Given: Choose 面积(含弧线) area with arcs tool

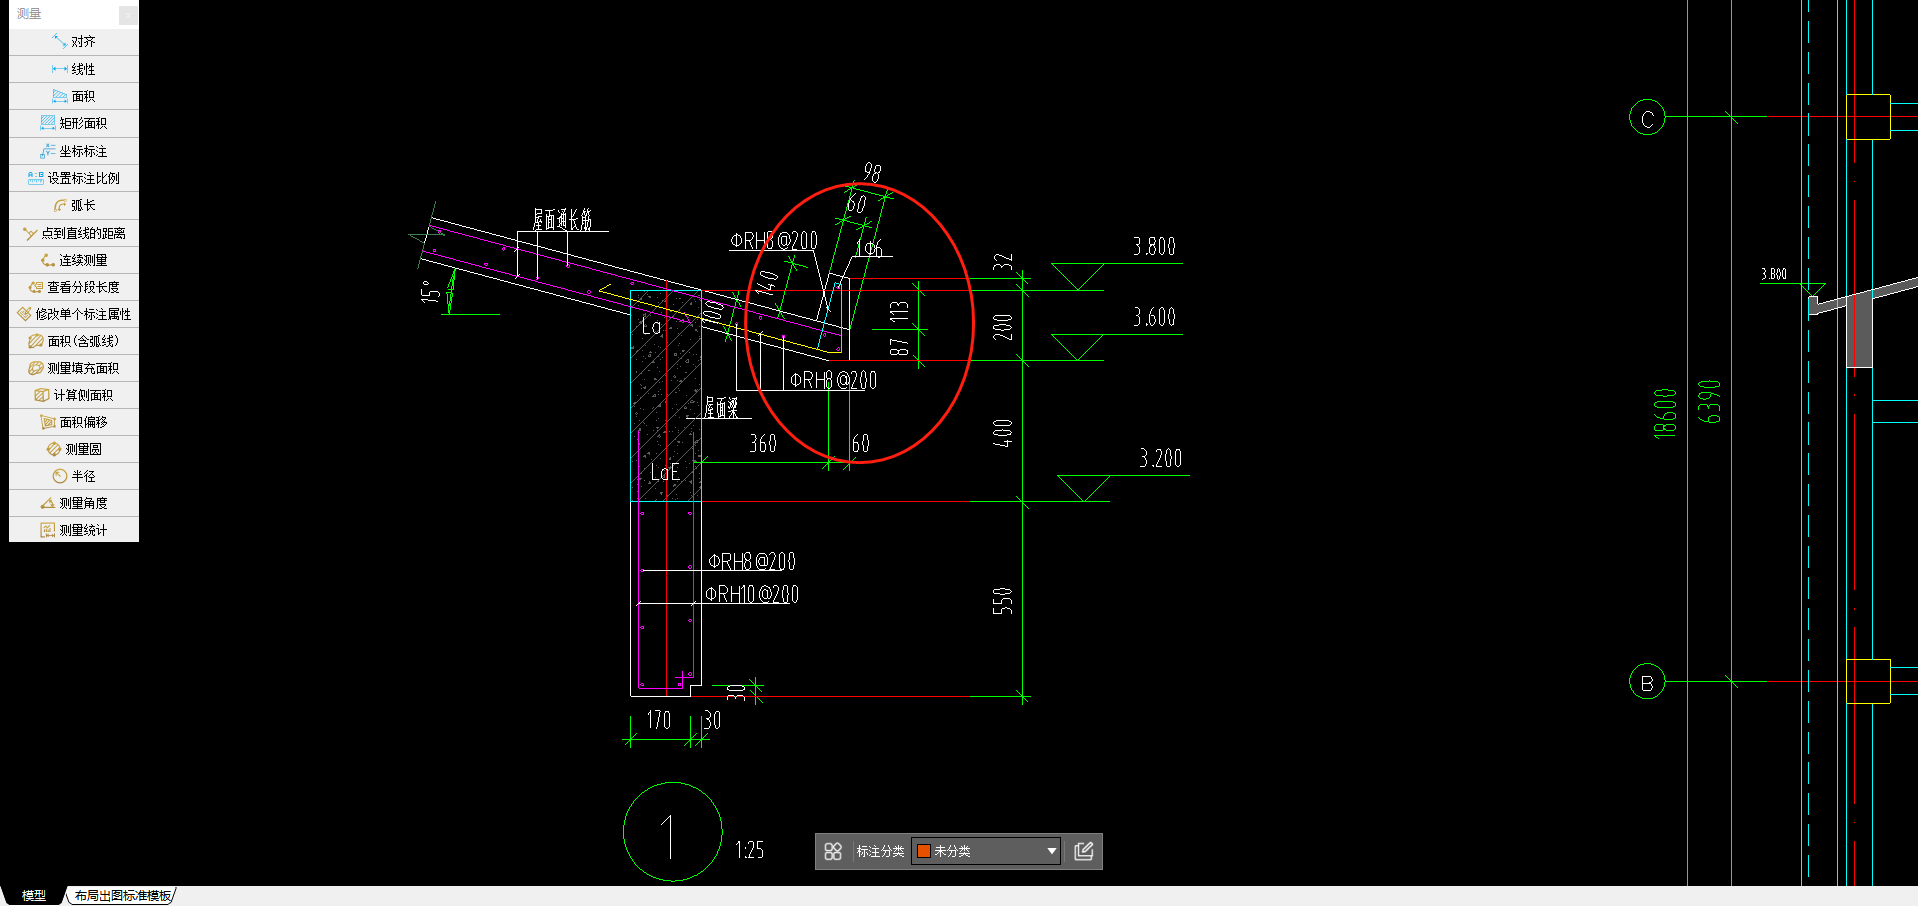Looking at the screenshot, I should [74, 341].
